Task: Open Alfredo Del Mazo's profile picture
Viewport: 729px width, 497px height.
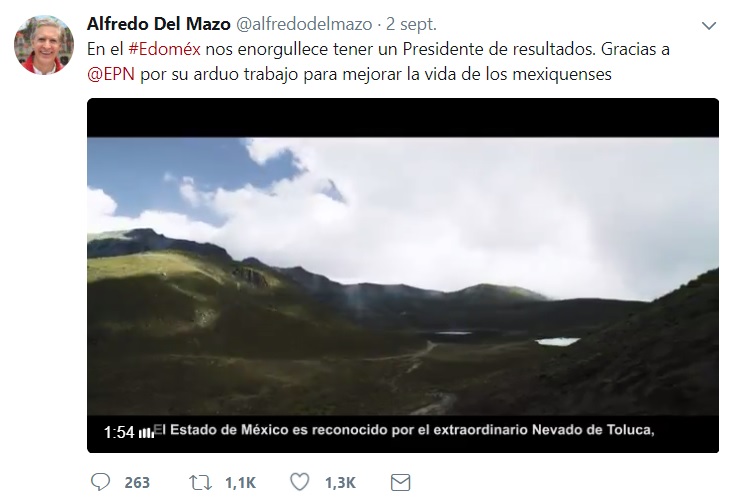Action: tap(44, 45)
